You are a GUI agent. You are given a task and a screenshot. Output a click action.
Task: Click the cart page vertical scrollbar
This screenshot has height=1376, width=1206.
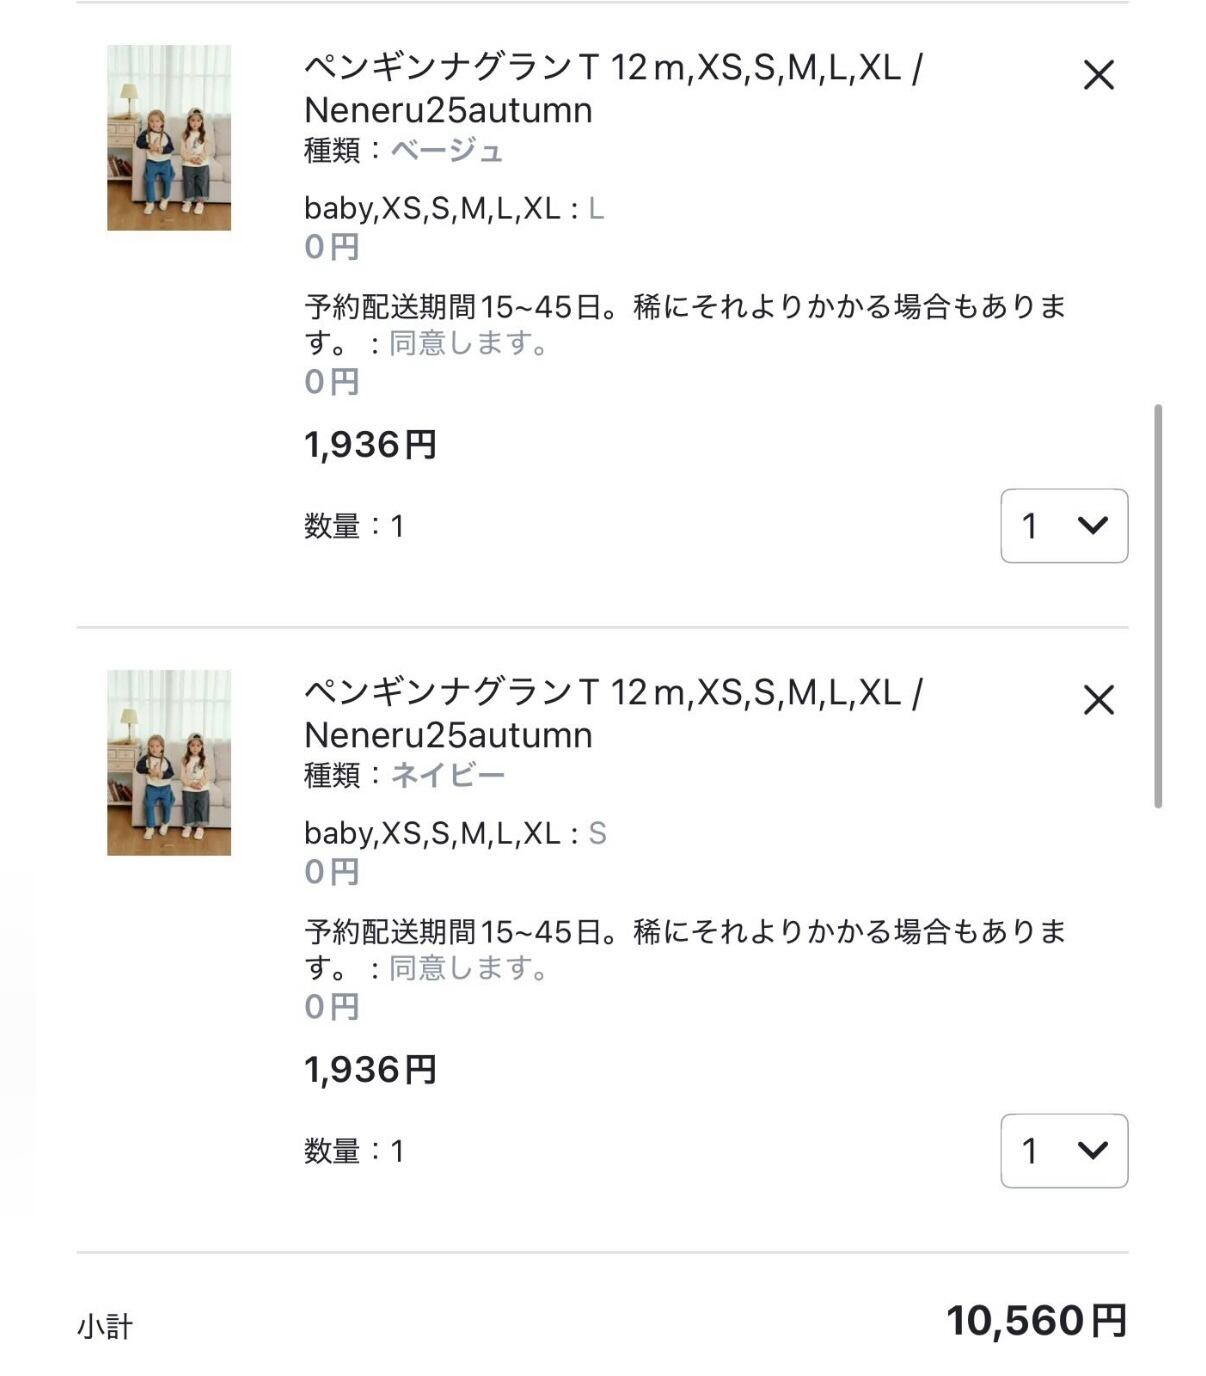[x=1158, y=605]
